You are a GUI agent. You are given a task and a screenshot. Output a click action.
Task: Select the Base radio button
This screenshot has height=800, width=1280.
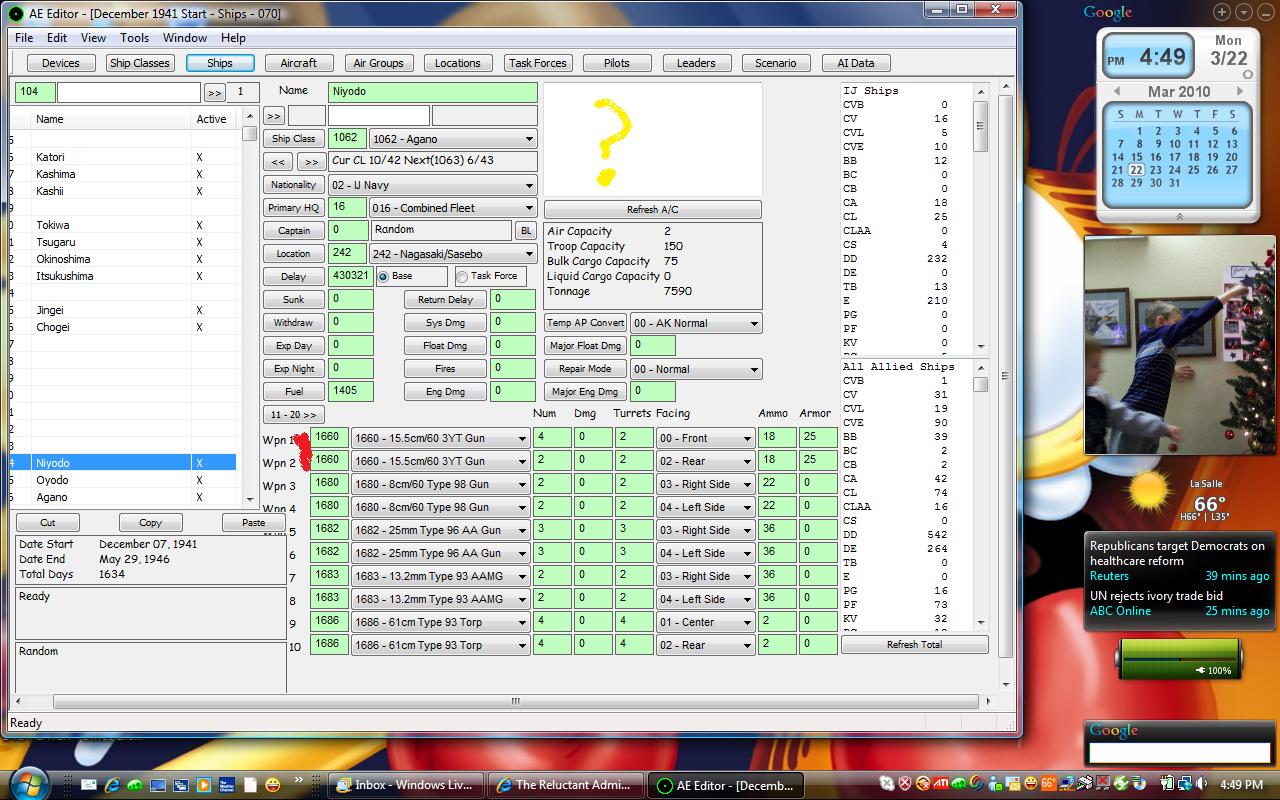(383, 276)
